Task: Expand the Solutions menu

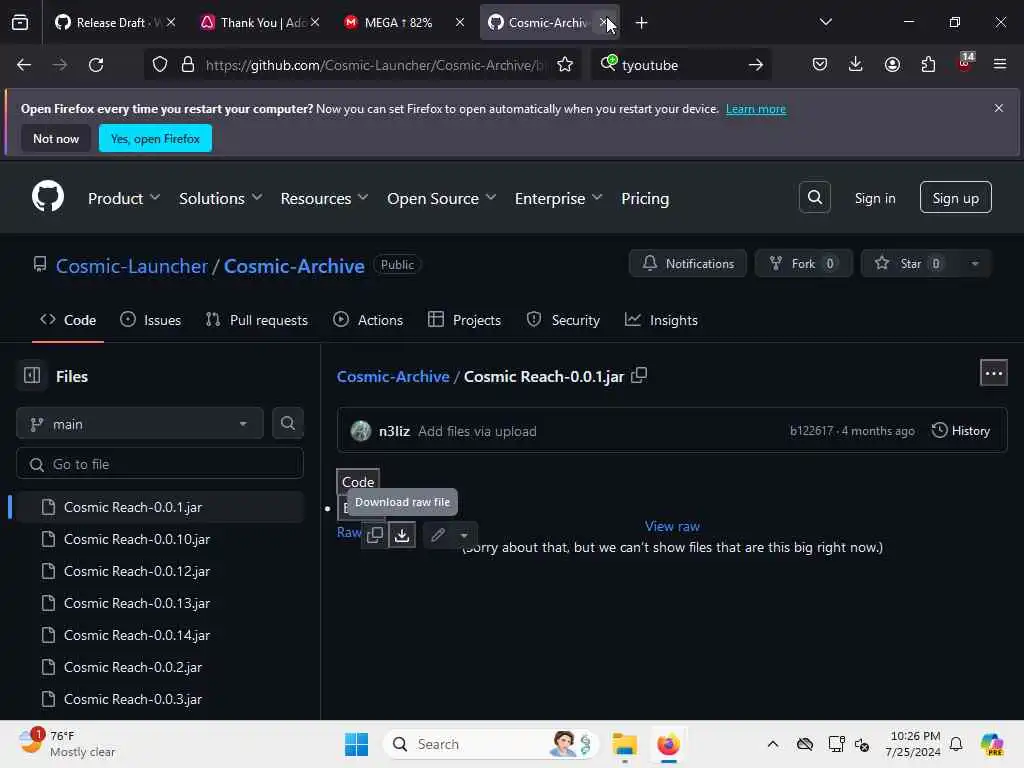Action: (221, 198)
